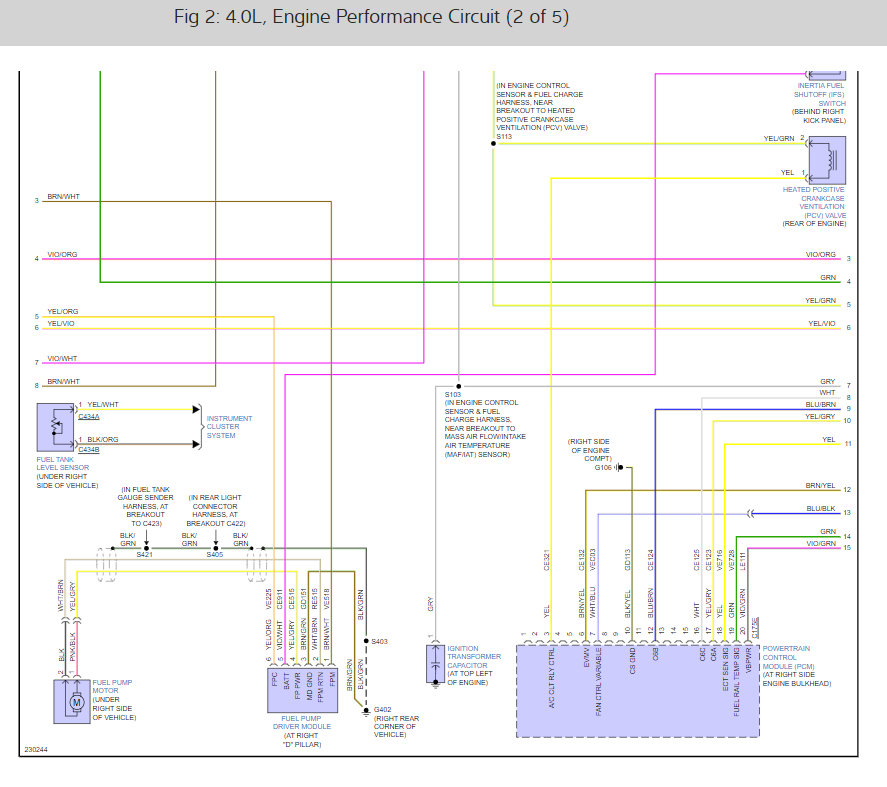Click the VIO/ORG label at right pin 3
The image size is (887, 787).
[x=821, y=255]
